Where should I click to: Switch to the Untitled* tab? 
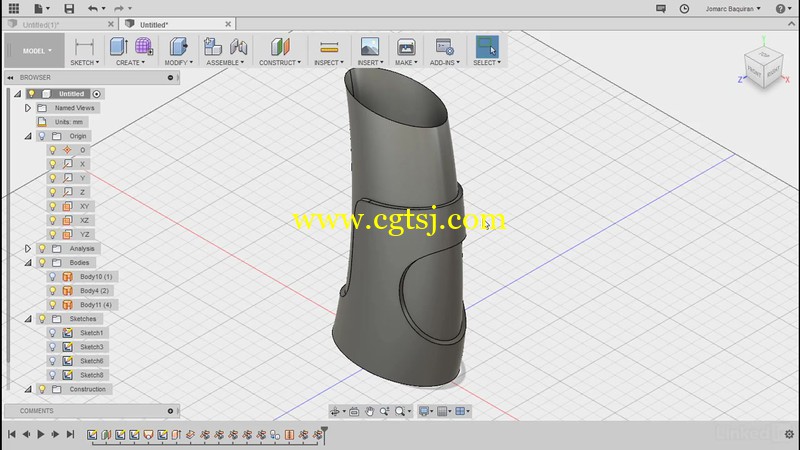(x=154, y=24)
